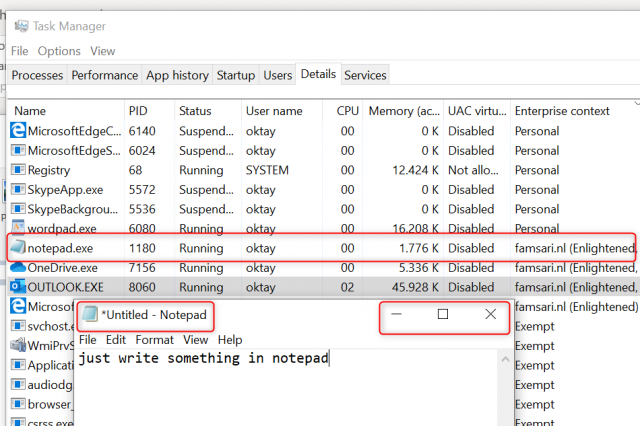Image resolution: width=640 pixels, height=426 pixels.
Task: Sort by the PID column header
Action: pyautogui.click(x=149, y=111)
